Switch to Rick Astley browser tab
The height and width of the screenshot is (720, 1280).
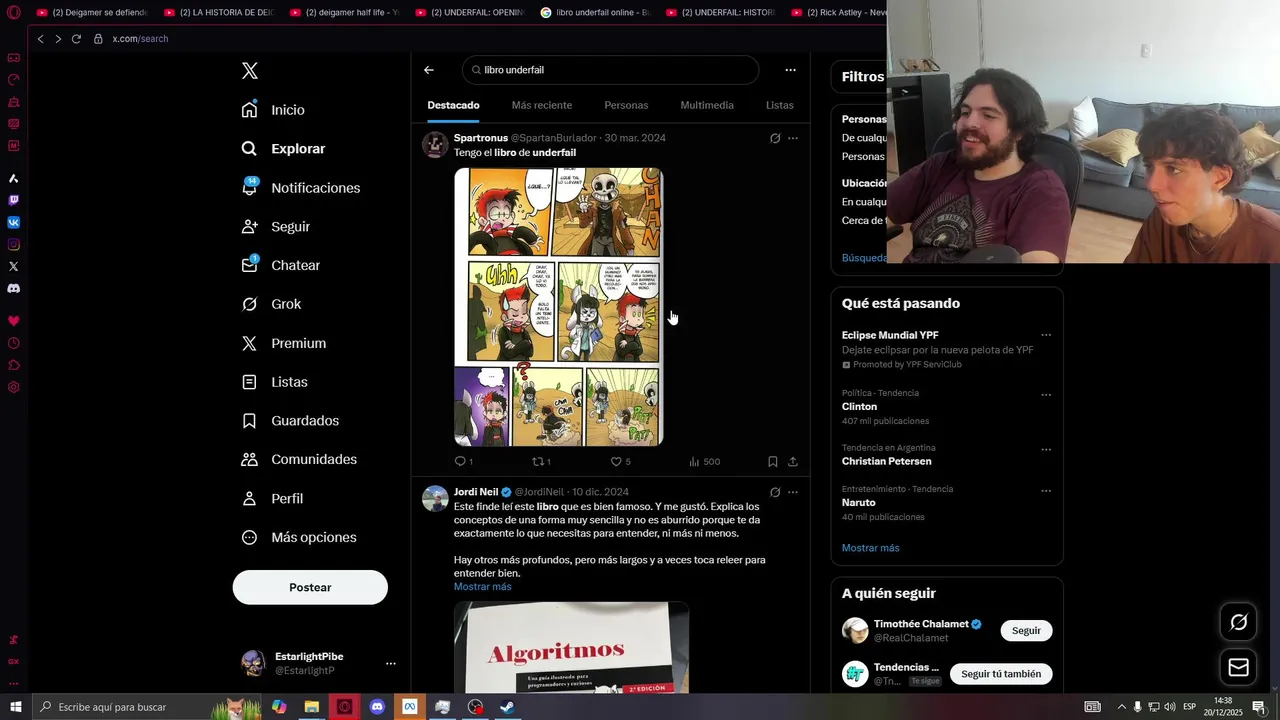tap(838, 13)
